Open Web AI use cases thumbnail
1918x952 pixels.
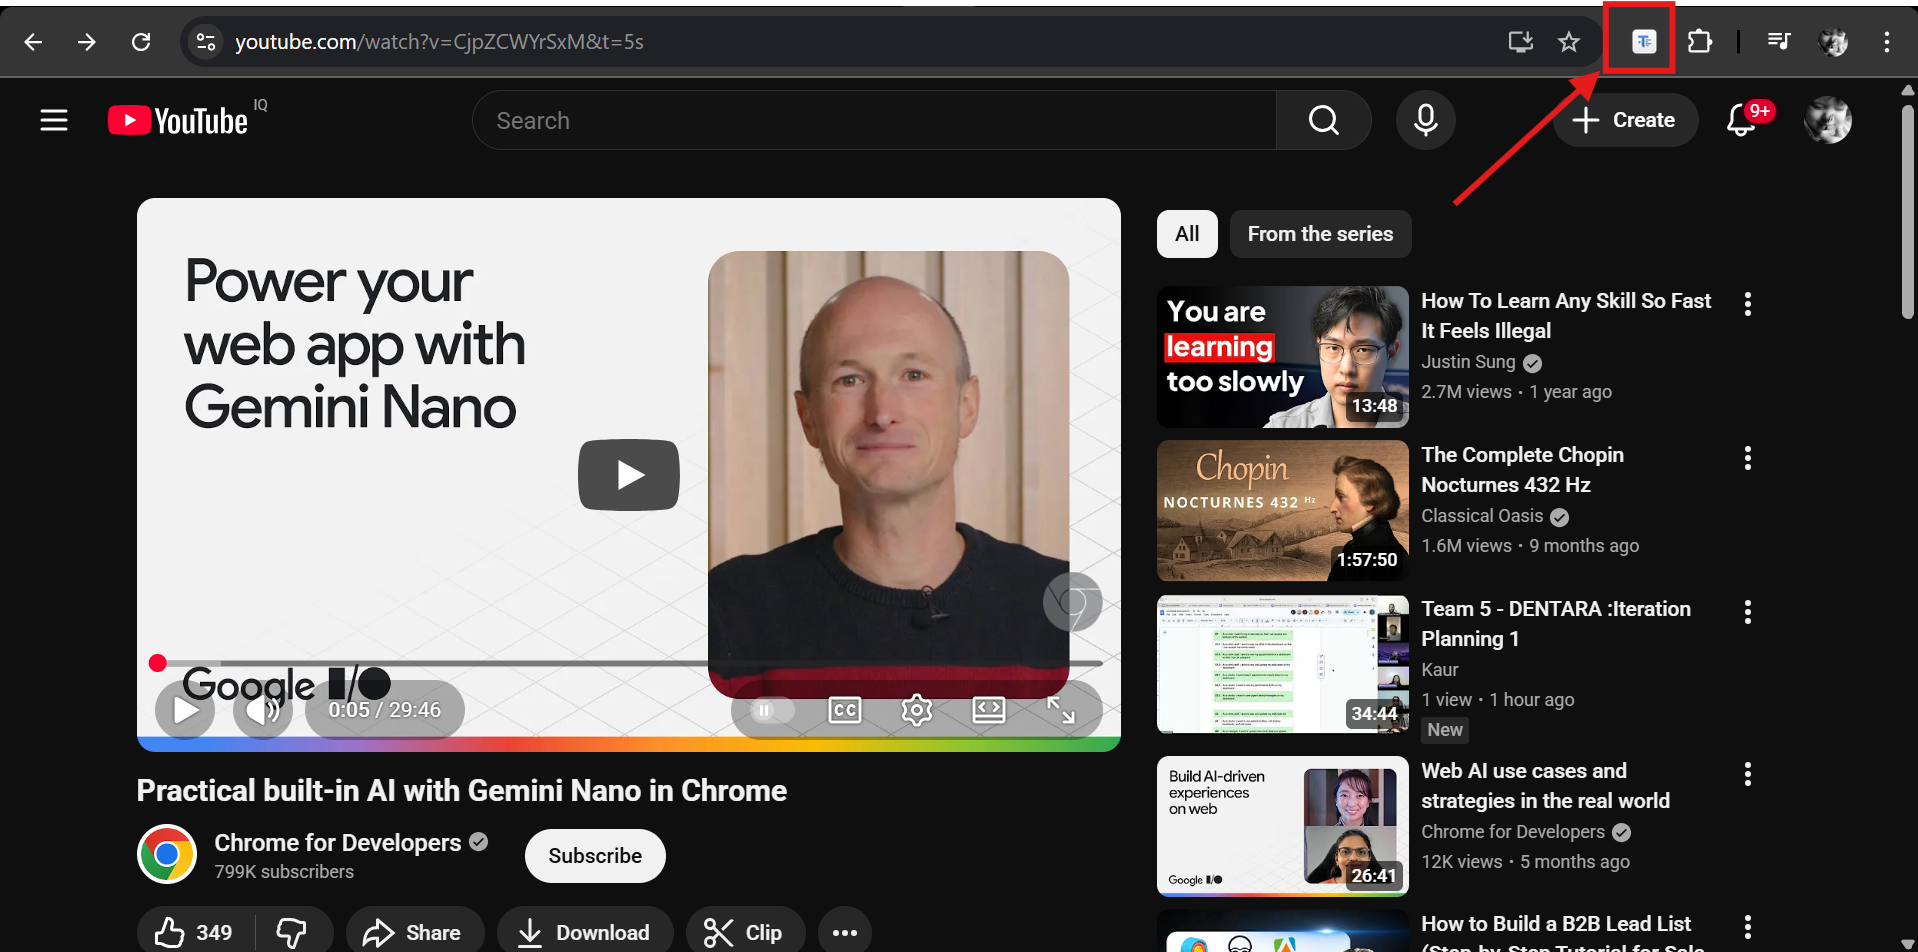tap(1283, 827)
